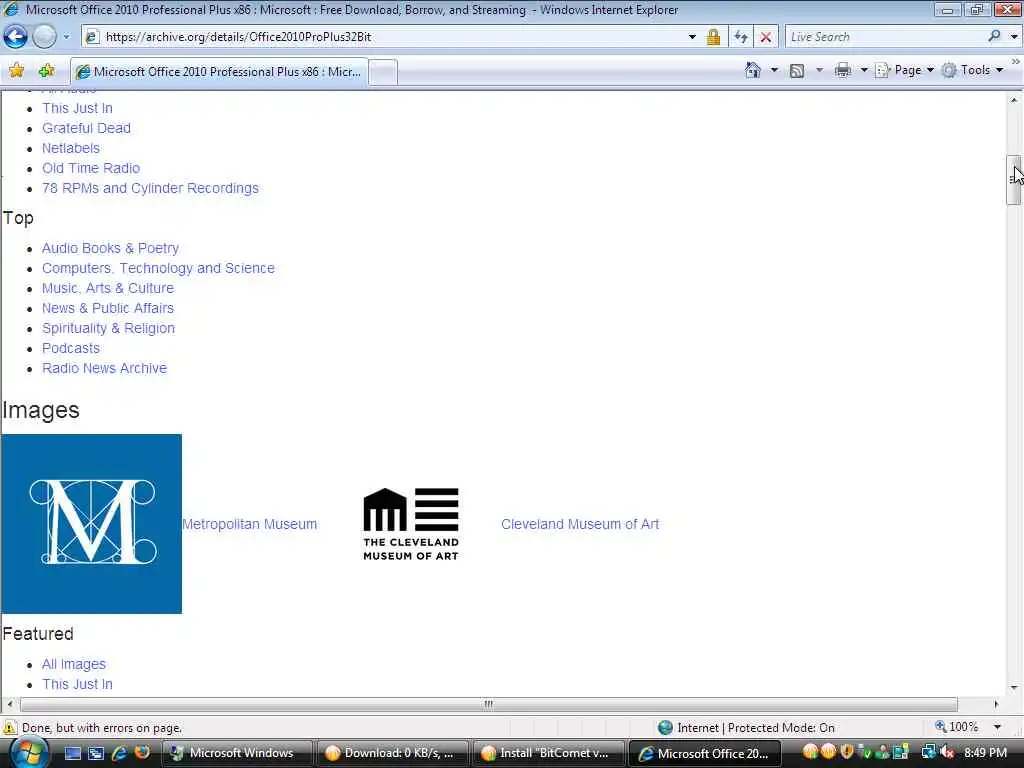Click Internet Protected Mode zone indicator
This screenshot has height=768, width=1024.
pos(746,728)
